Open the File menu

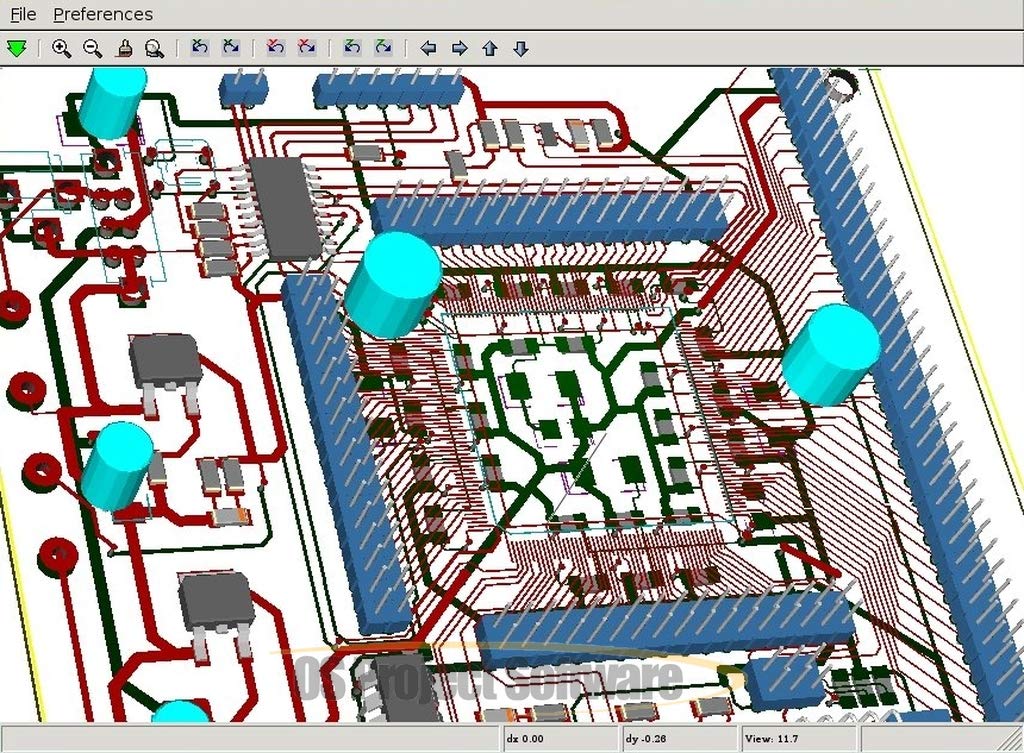[24, 14]
